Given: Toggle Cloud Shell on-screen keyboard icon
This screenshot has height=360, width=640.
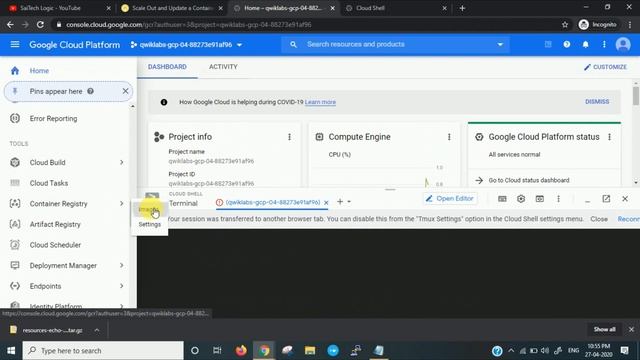Looking at the screenshot, I should pos(502,199).
